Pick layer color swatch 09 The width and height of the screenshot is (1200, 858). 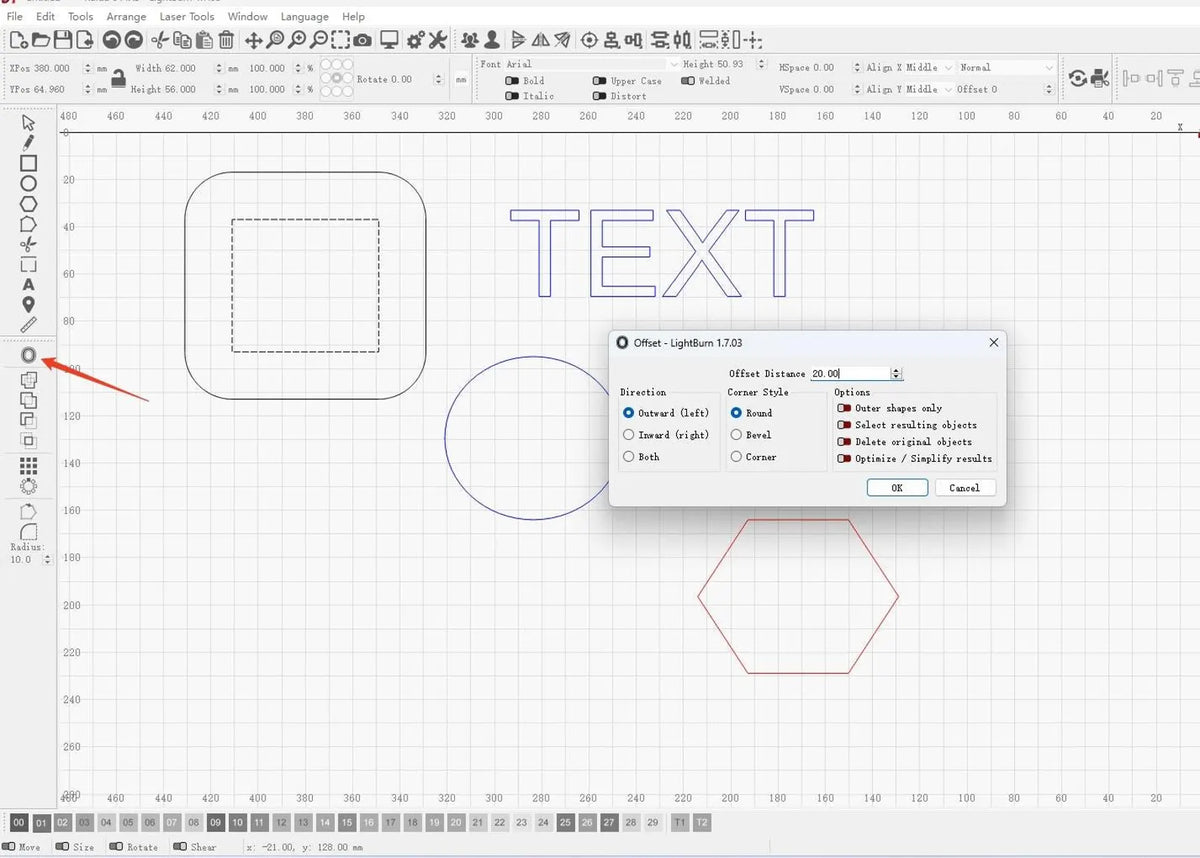click(216, 823)
